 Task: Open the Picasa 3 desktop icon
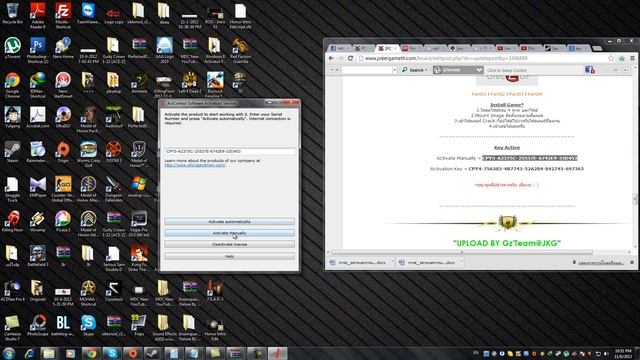63,221
